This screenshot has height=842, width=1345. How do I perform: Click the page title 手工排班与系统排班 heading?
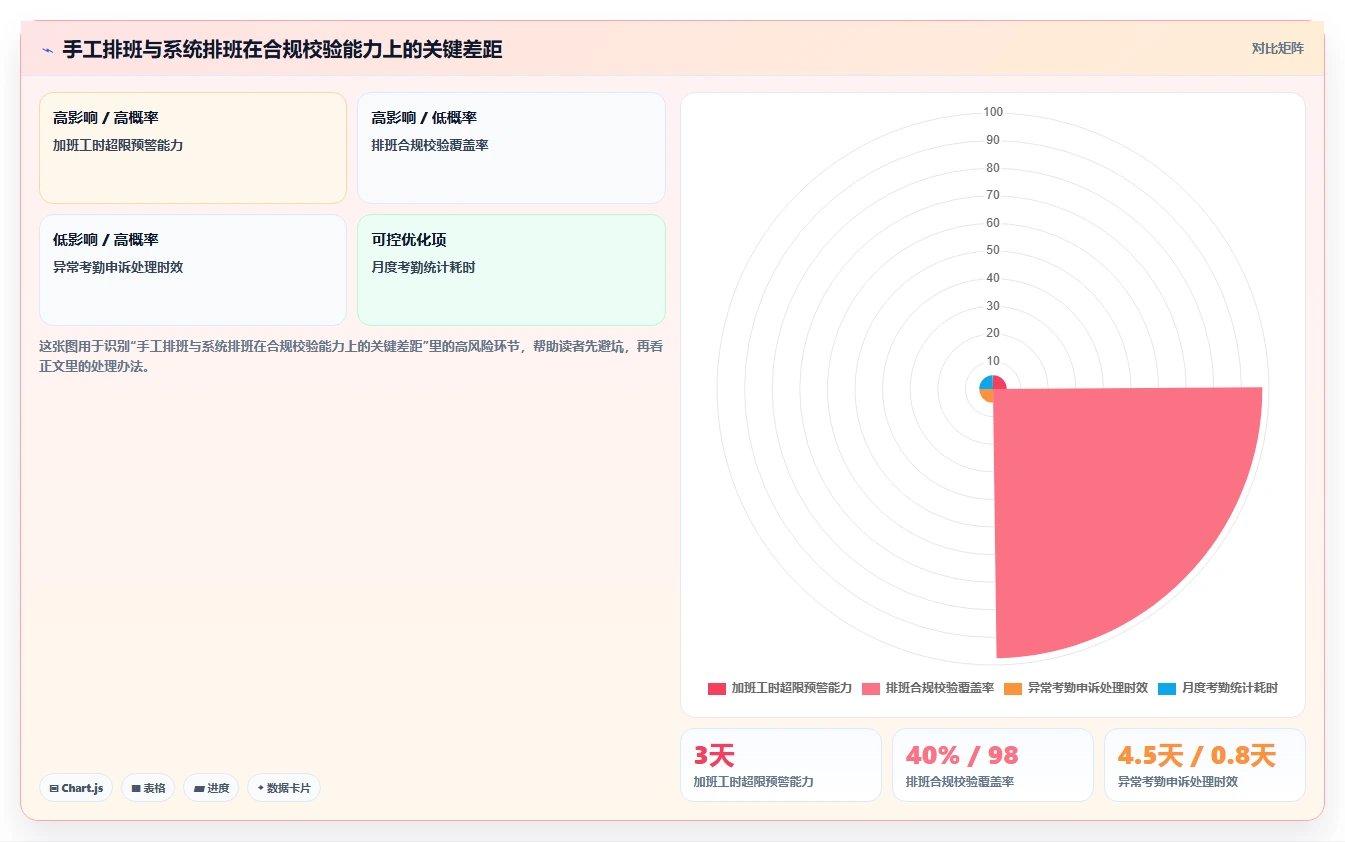click(282, 49)
